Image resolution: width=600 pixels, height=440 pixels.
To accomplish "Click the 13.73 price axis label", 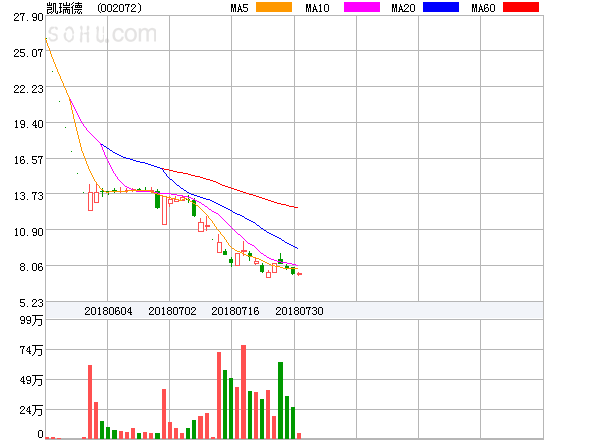I will pos(28,196).
